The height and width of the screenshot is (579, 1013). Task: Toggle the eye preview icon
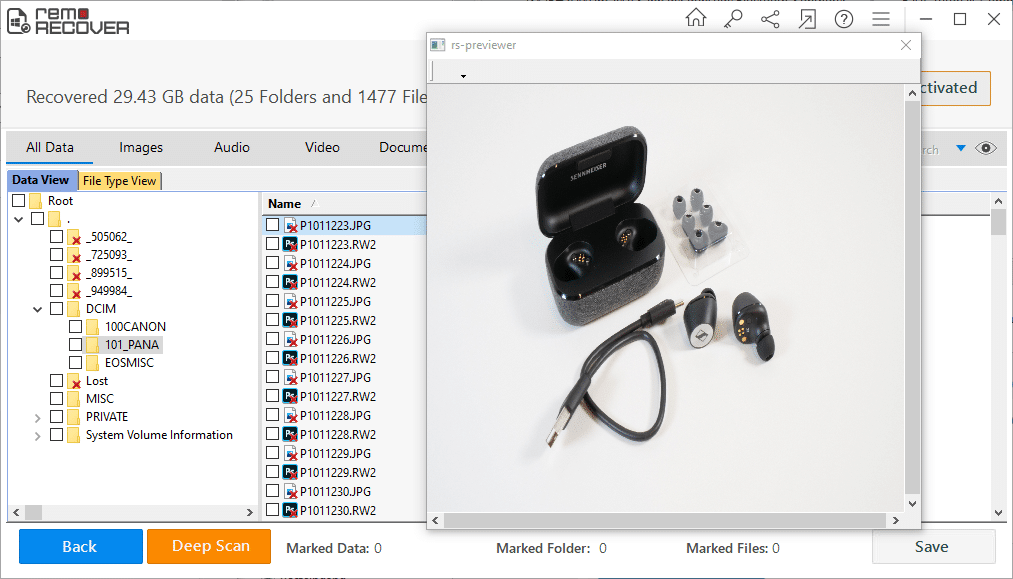[986, 148]
